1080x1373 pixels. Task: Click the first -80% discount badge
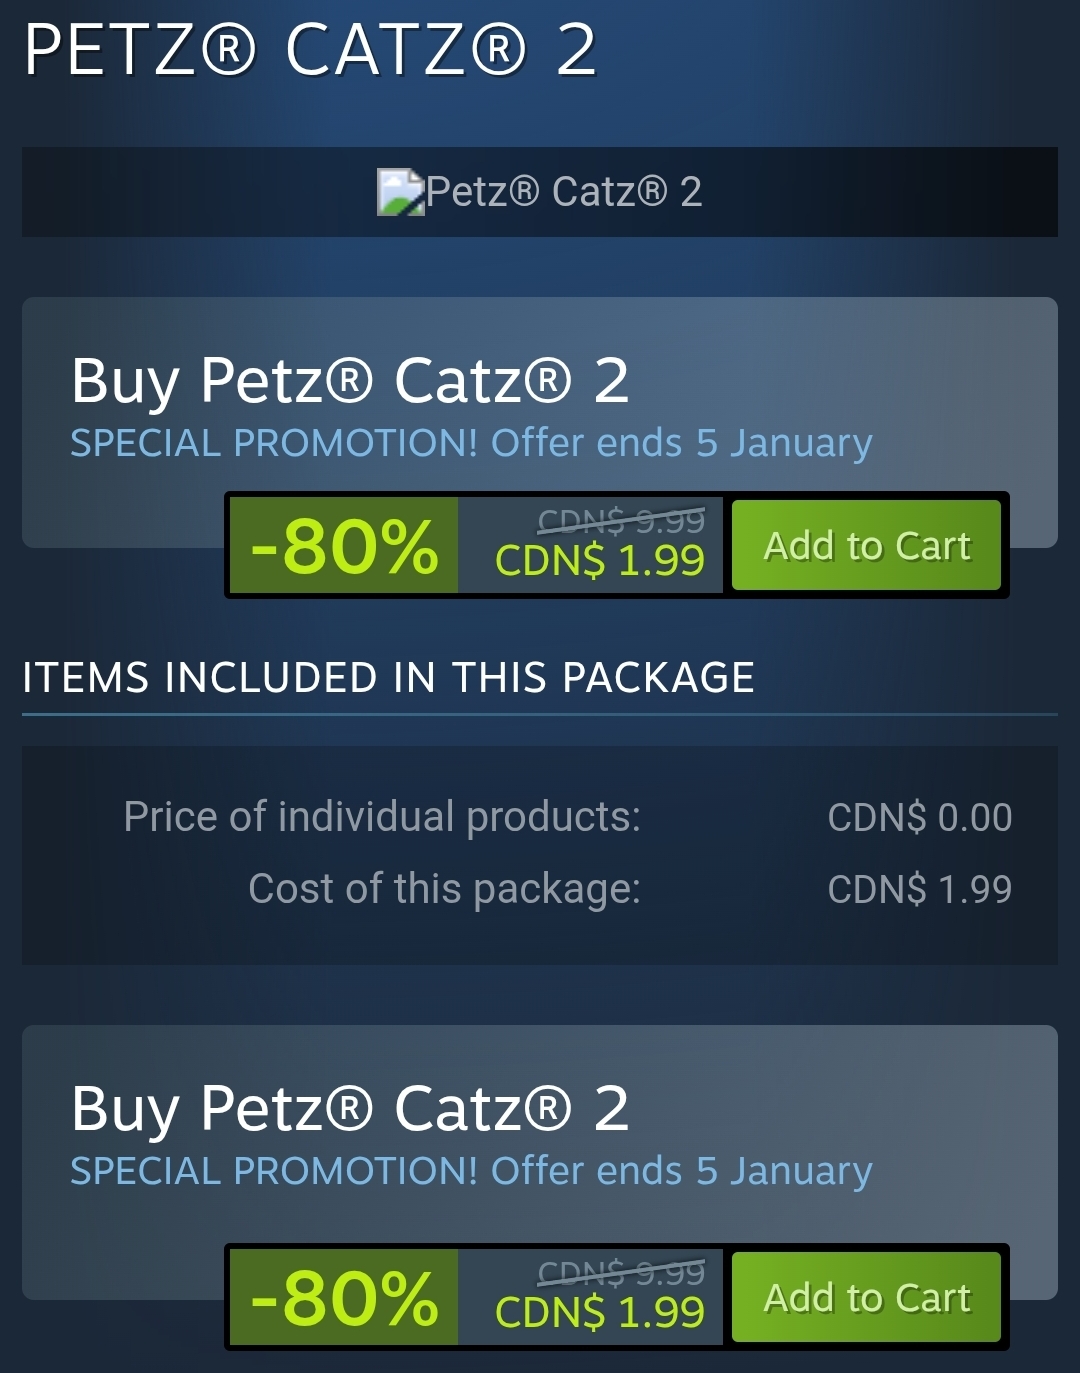[344, 546]
